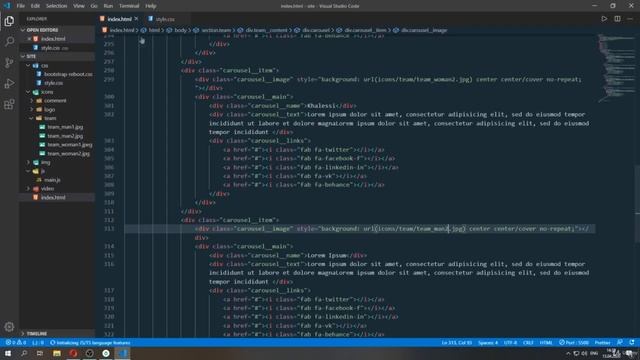Open the Edit menu
640x360 pixels.
(35, 6)
